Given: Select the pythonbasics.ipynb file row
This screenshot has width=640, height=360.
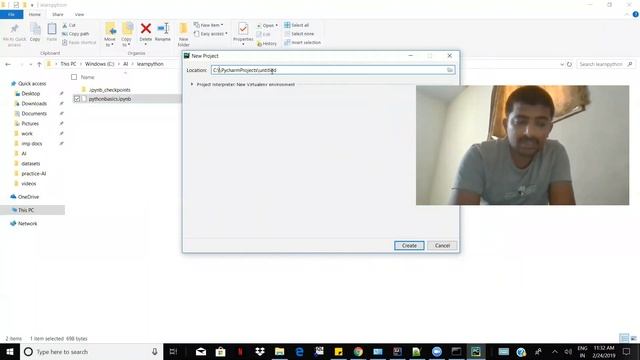Looking at the screenshot, I should coord(127,99).
